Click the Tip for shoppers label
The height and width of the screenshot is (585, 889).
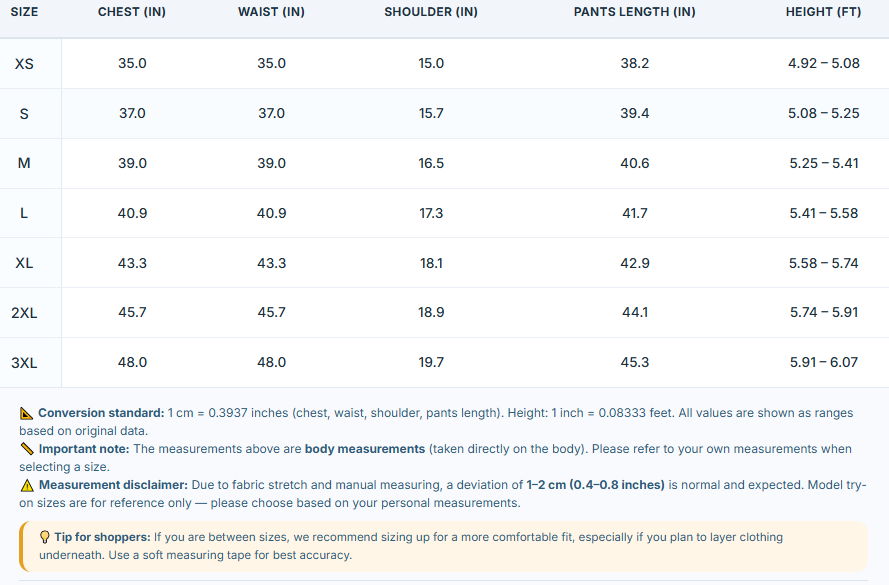[103, 537]
